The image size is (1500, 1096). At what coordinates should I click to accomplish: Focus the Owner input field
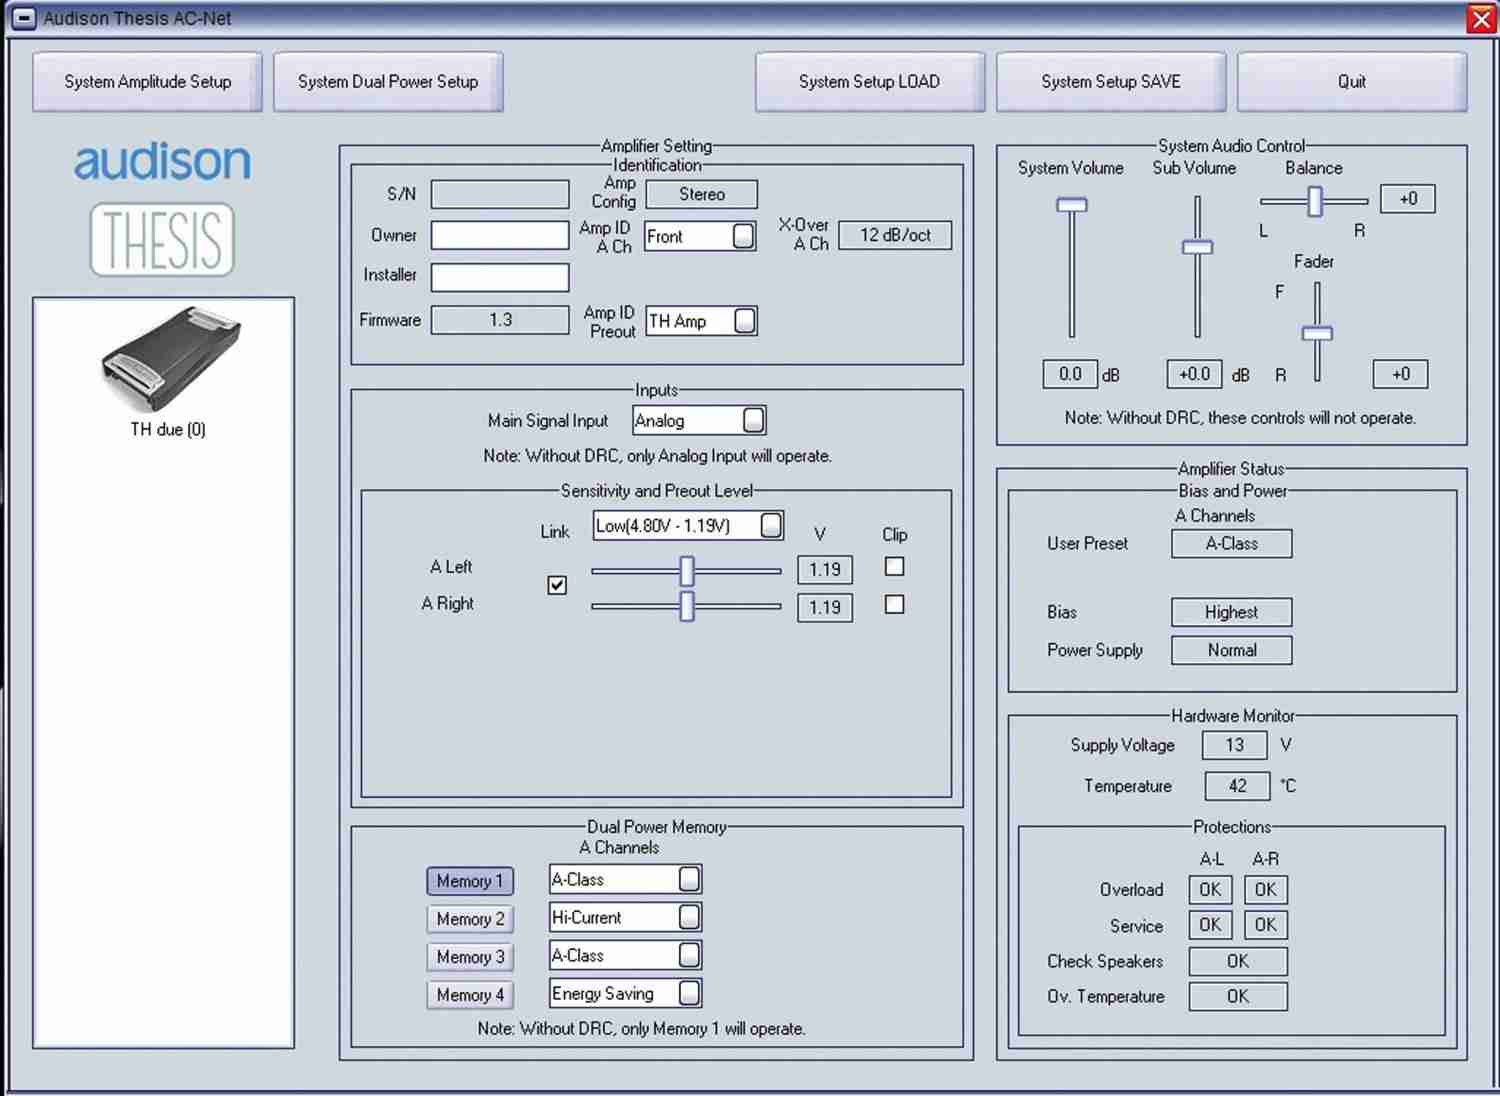pyautogui.click(x=500, y=235)
